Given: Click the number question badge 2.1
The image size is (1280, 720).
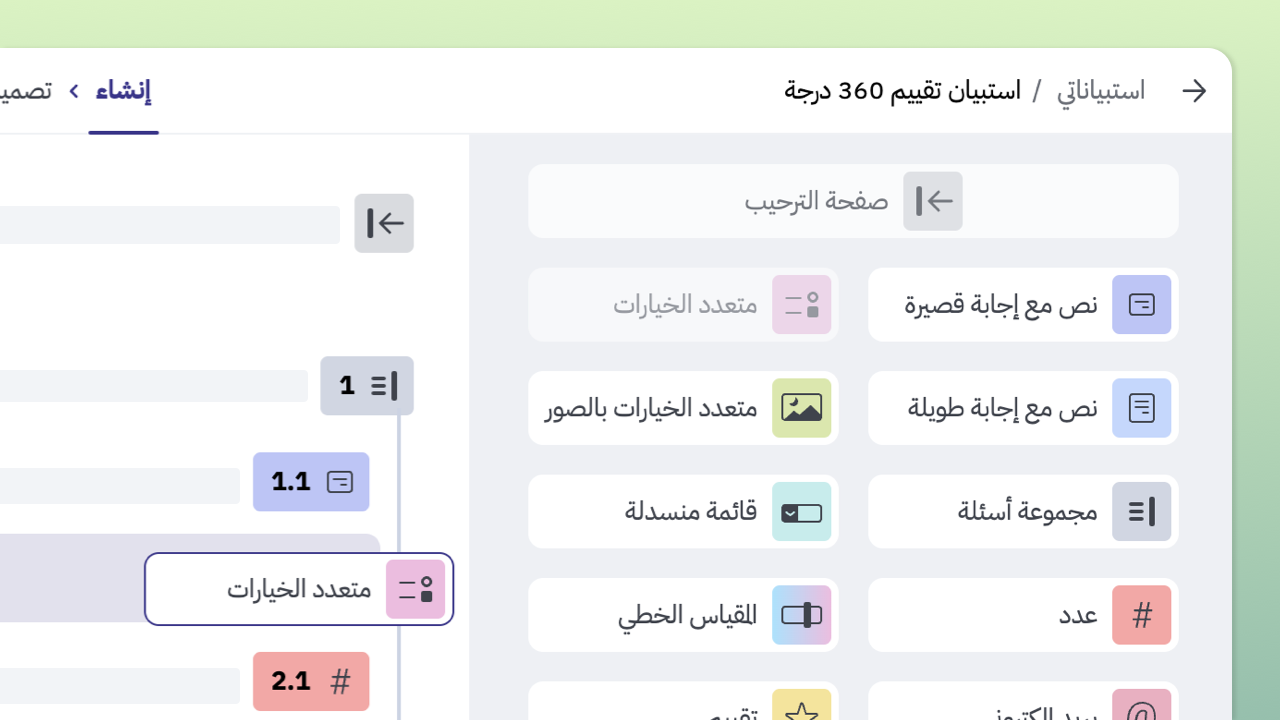Looking at the screenshot, I should (311, 681).
